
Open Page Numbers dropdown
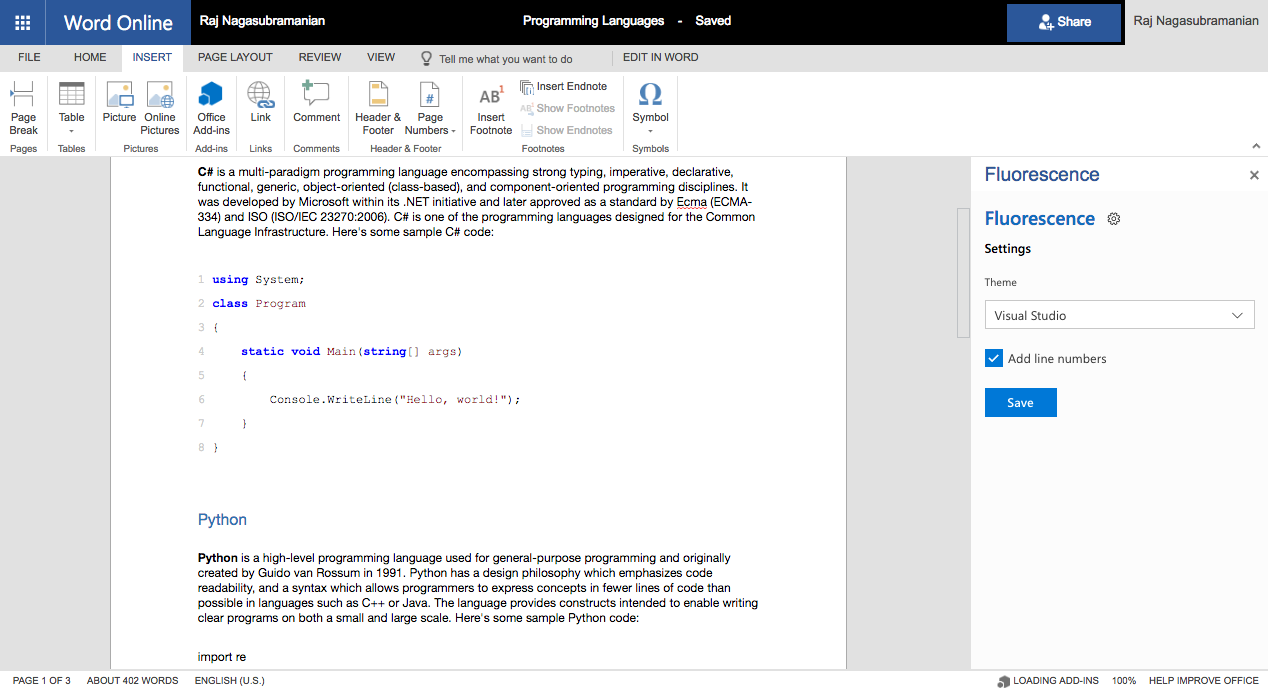pyautogui.click(x=430, y=109)
